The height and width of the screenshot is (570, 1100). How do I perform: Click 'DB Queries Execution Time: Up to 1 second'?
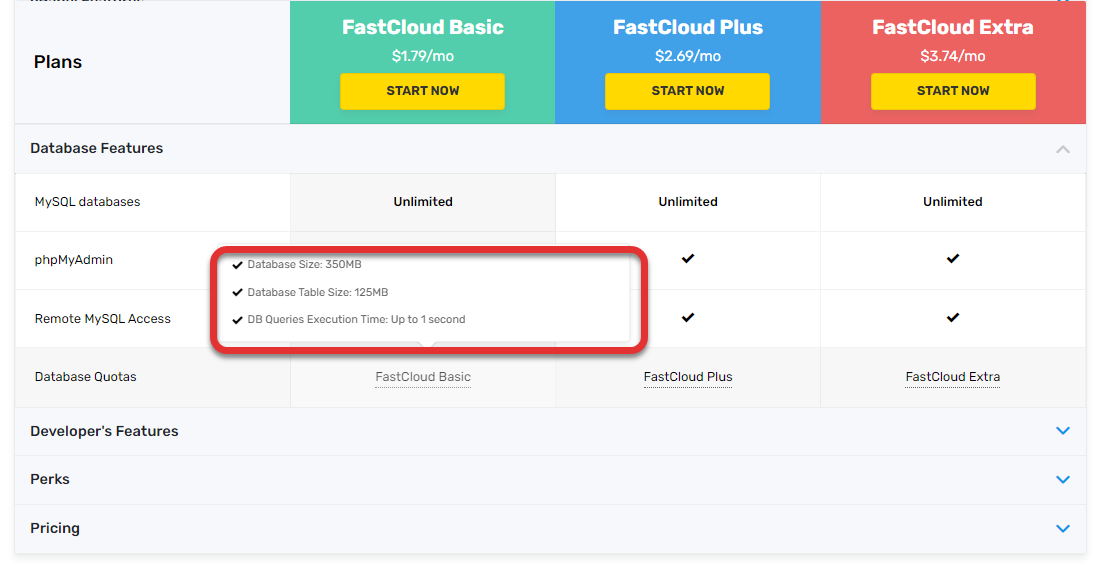[x=356, y=320]
